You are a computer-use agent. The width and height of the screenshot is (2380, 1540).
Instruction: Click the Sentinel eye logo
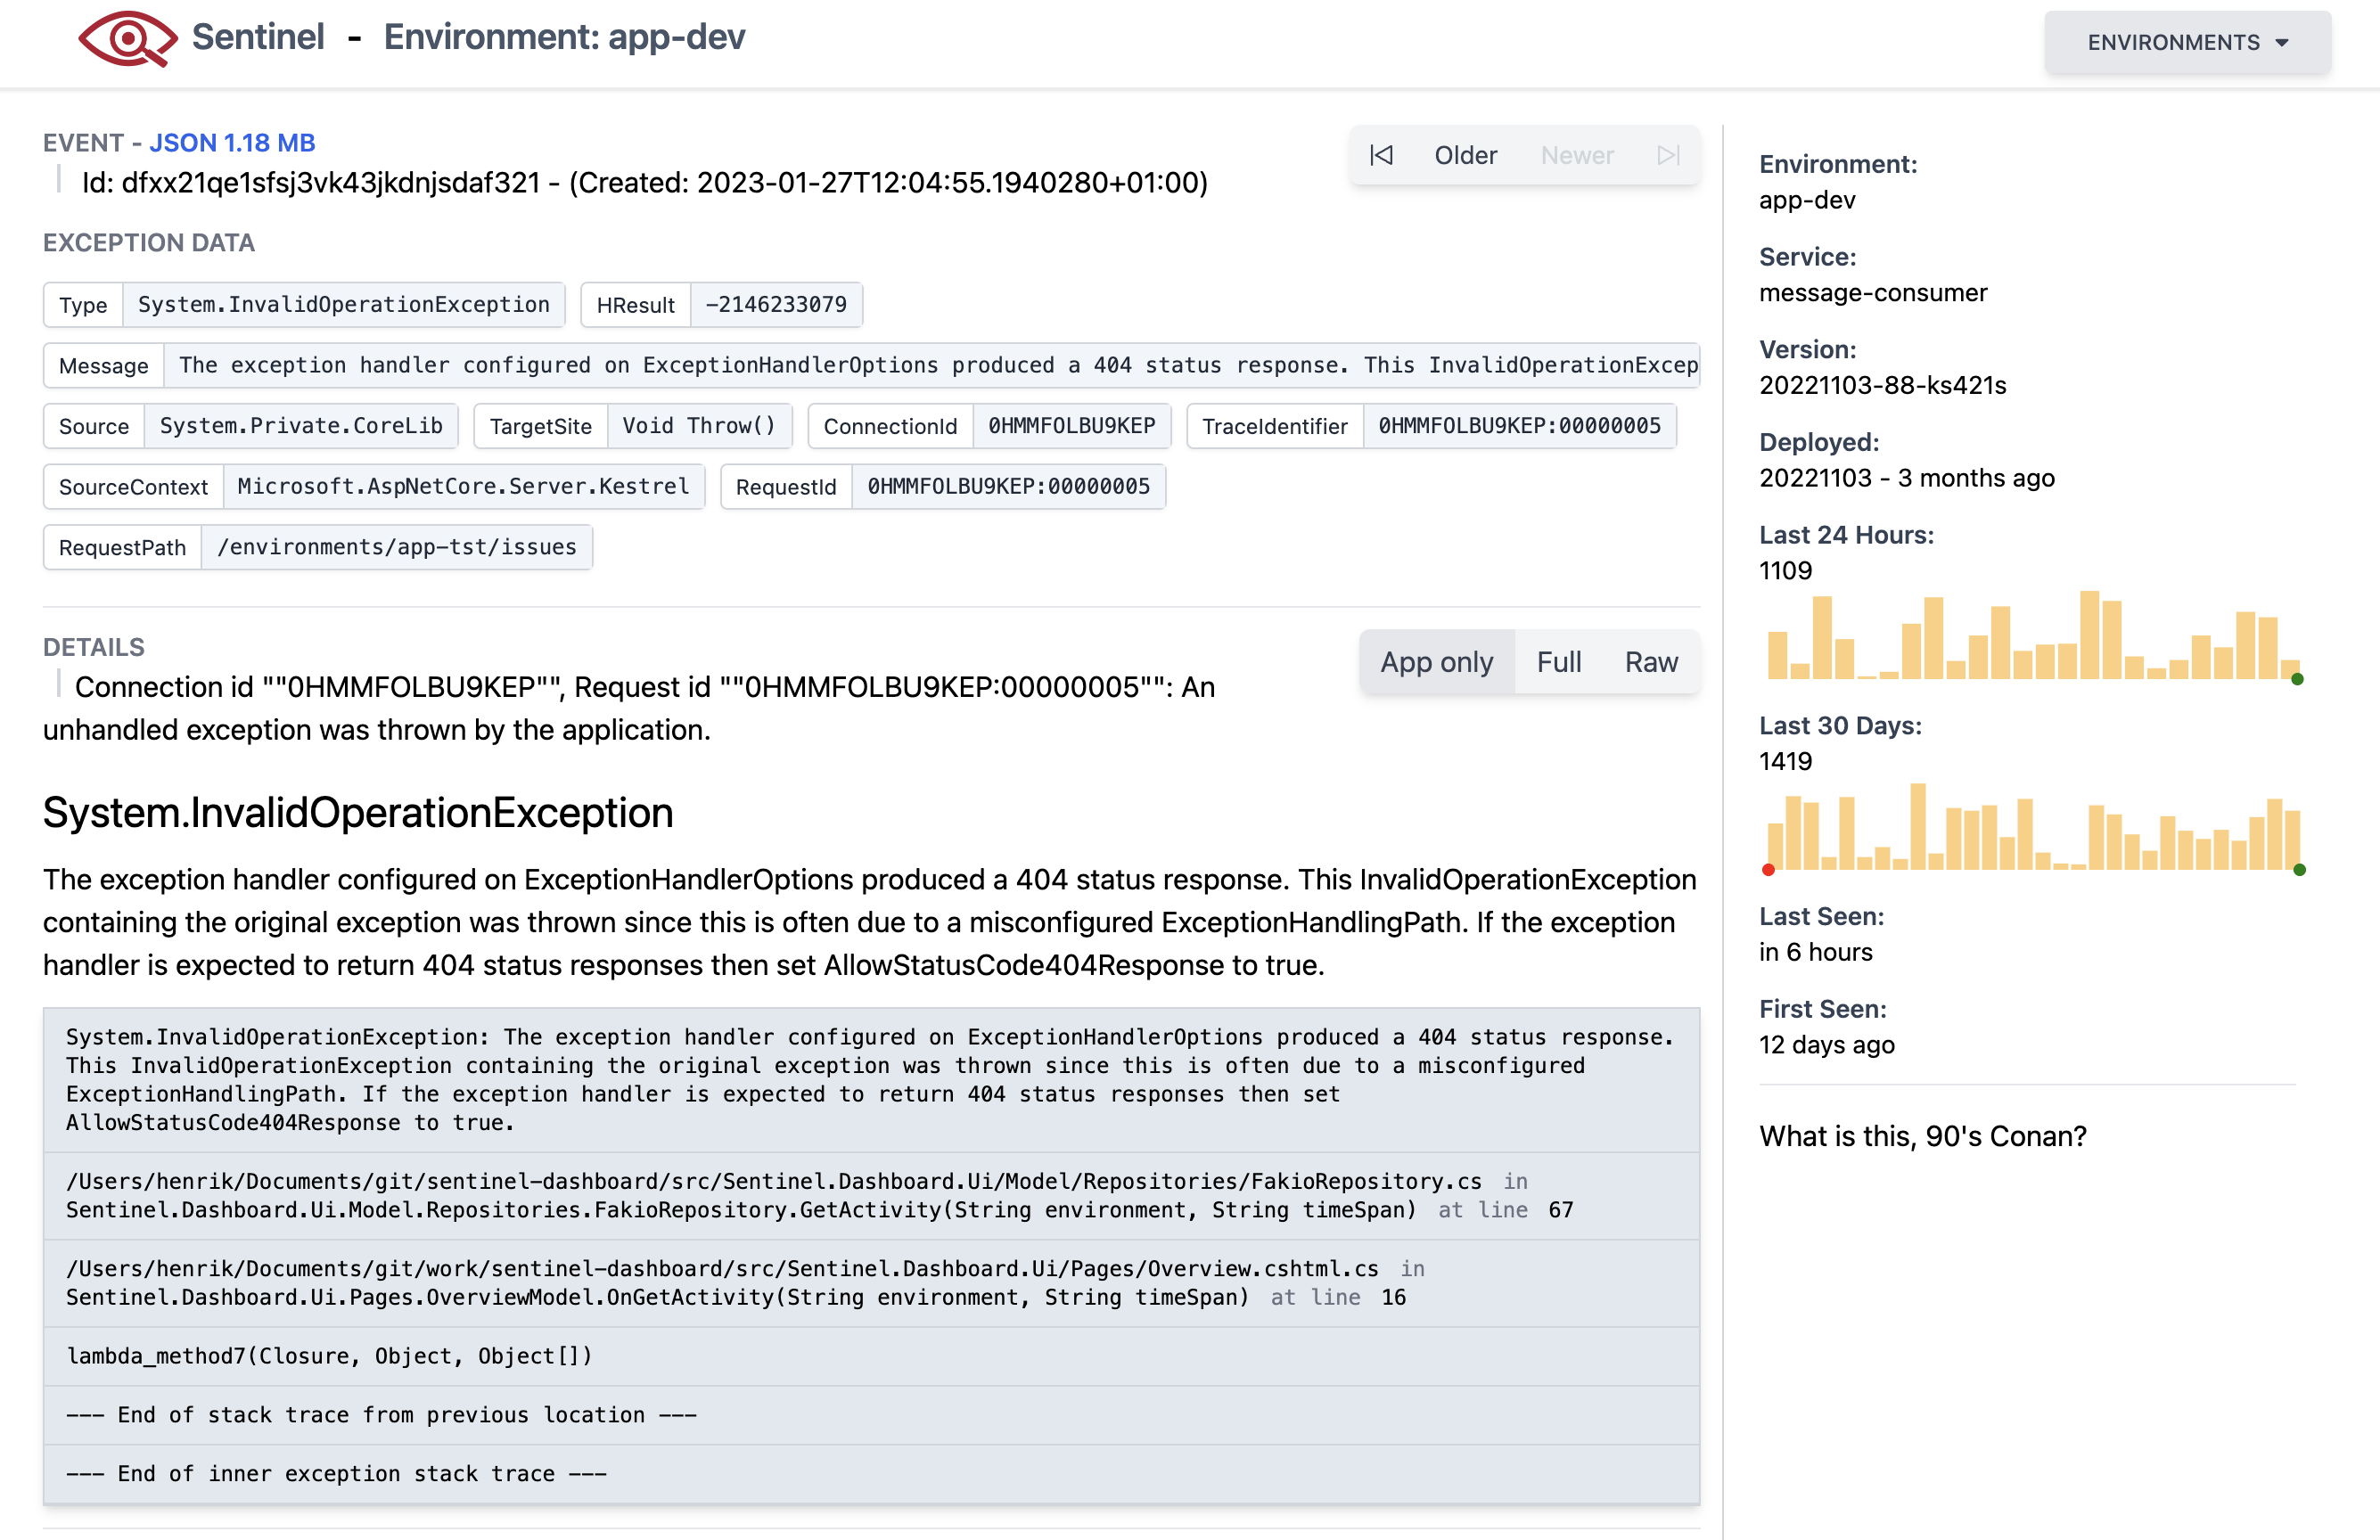click(127, 39)
